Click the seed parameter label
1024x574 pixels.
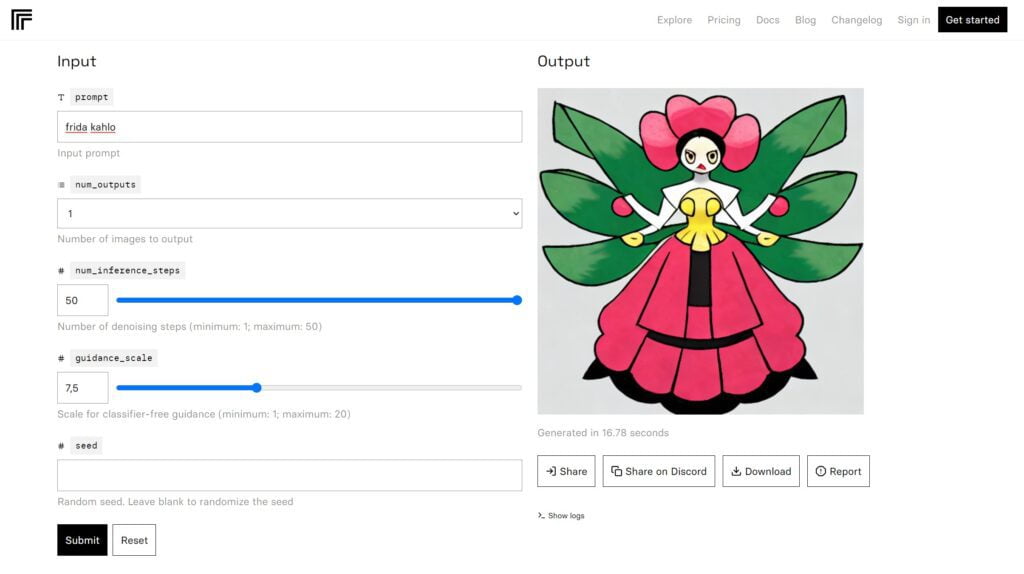point(86,445)
